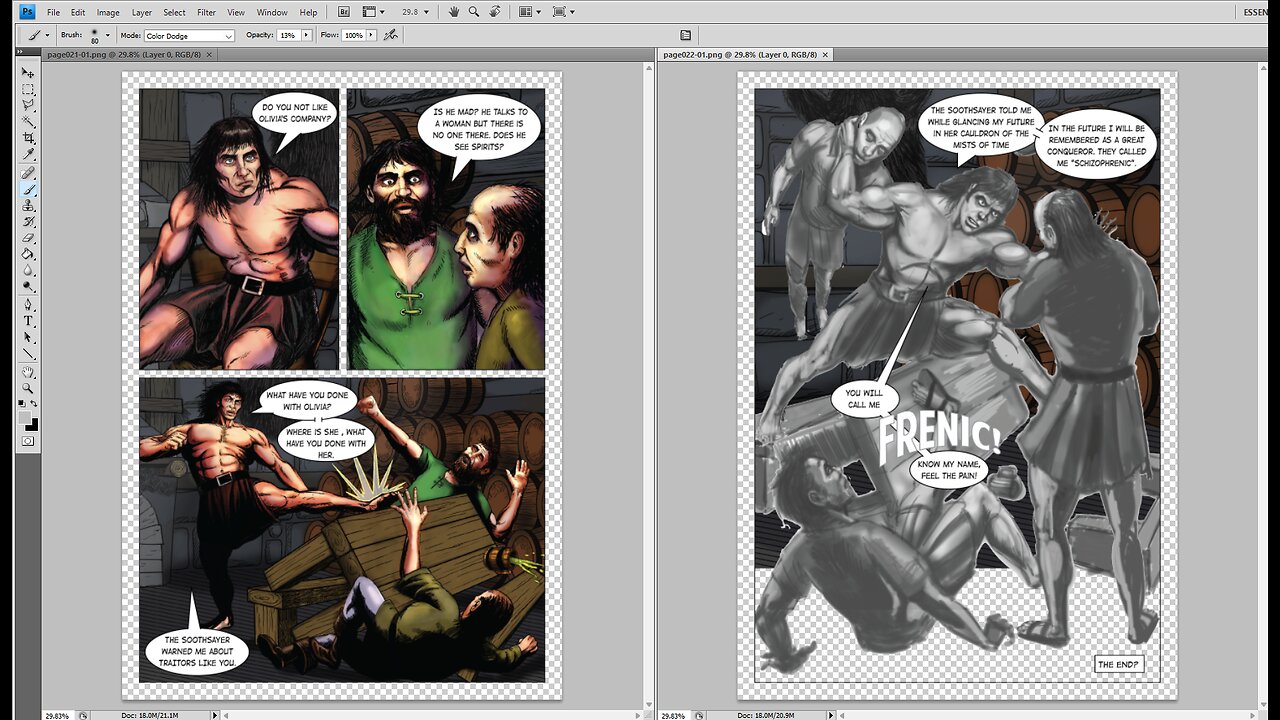The width and height of the screenshot is (1280, 720).
Task: Click the Photoshop Ps logo icon
Action: 28,12
